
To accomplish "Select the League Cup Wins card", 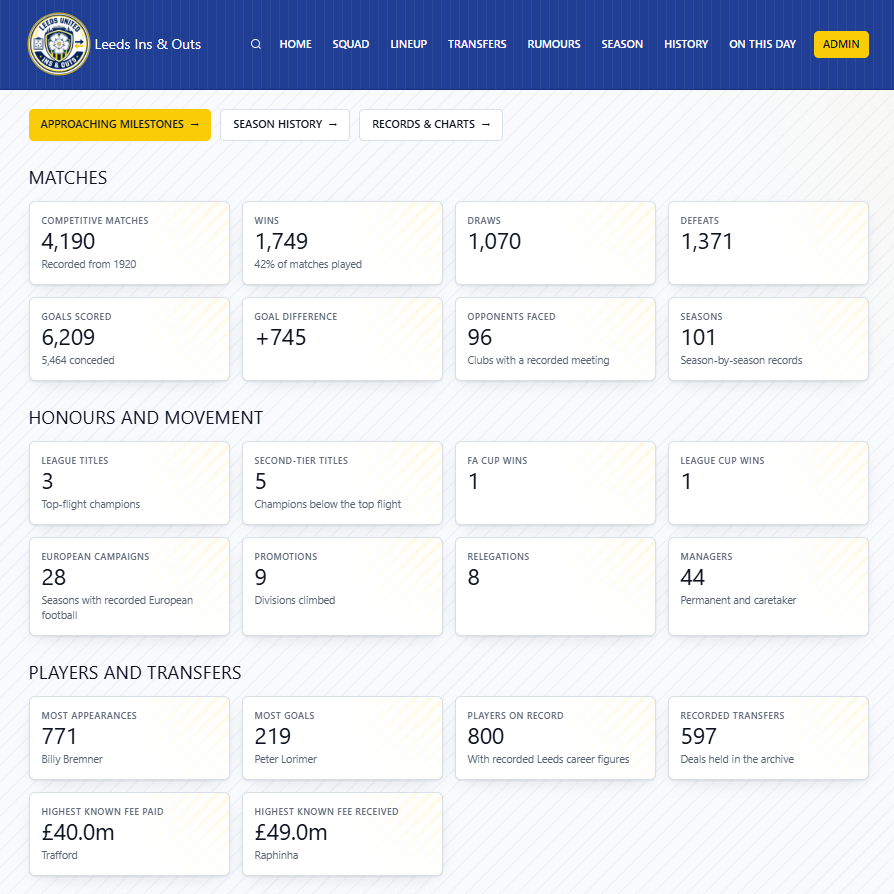I will [x=768, y=483].
